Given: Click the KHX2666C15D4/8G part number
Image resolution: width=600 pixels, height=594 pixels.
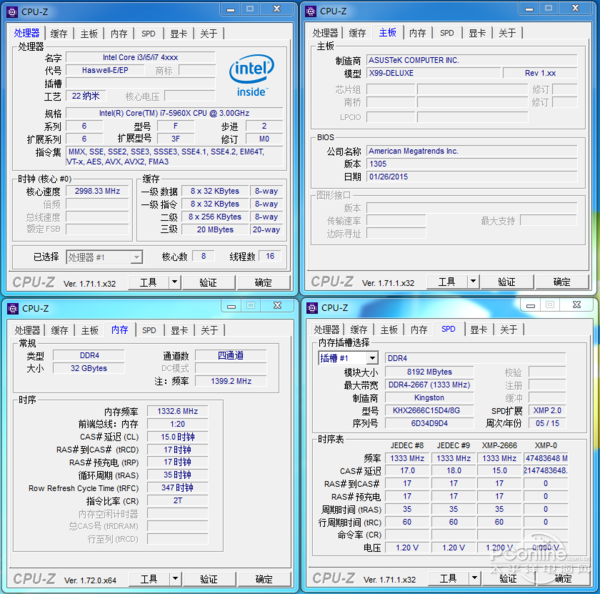Looking at the screenshot, I should pyautogui.click(x=429, y=411).
